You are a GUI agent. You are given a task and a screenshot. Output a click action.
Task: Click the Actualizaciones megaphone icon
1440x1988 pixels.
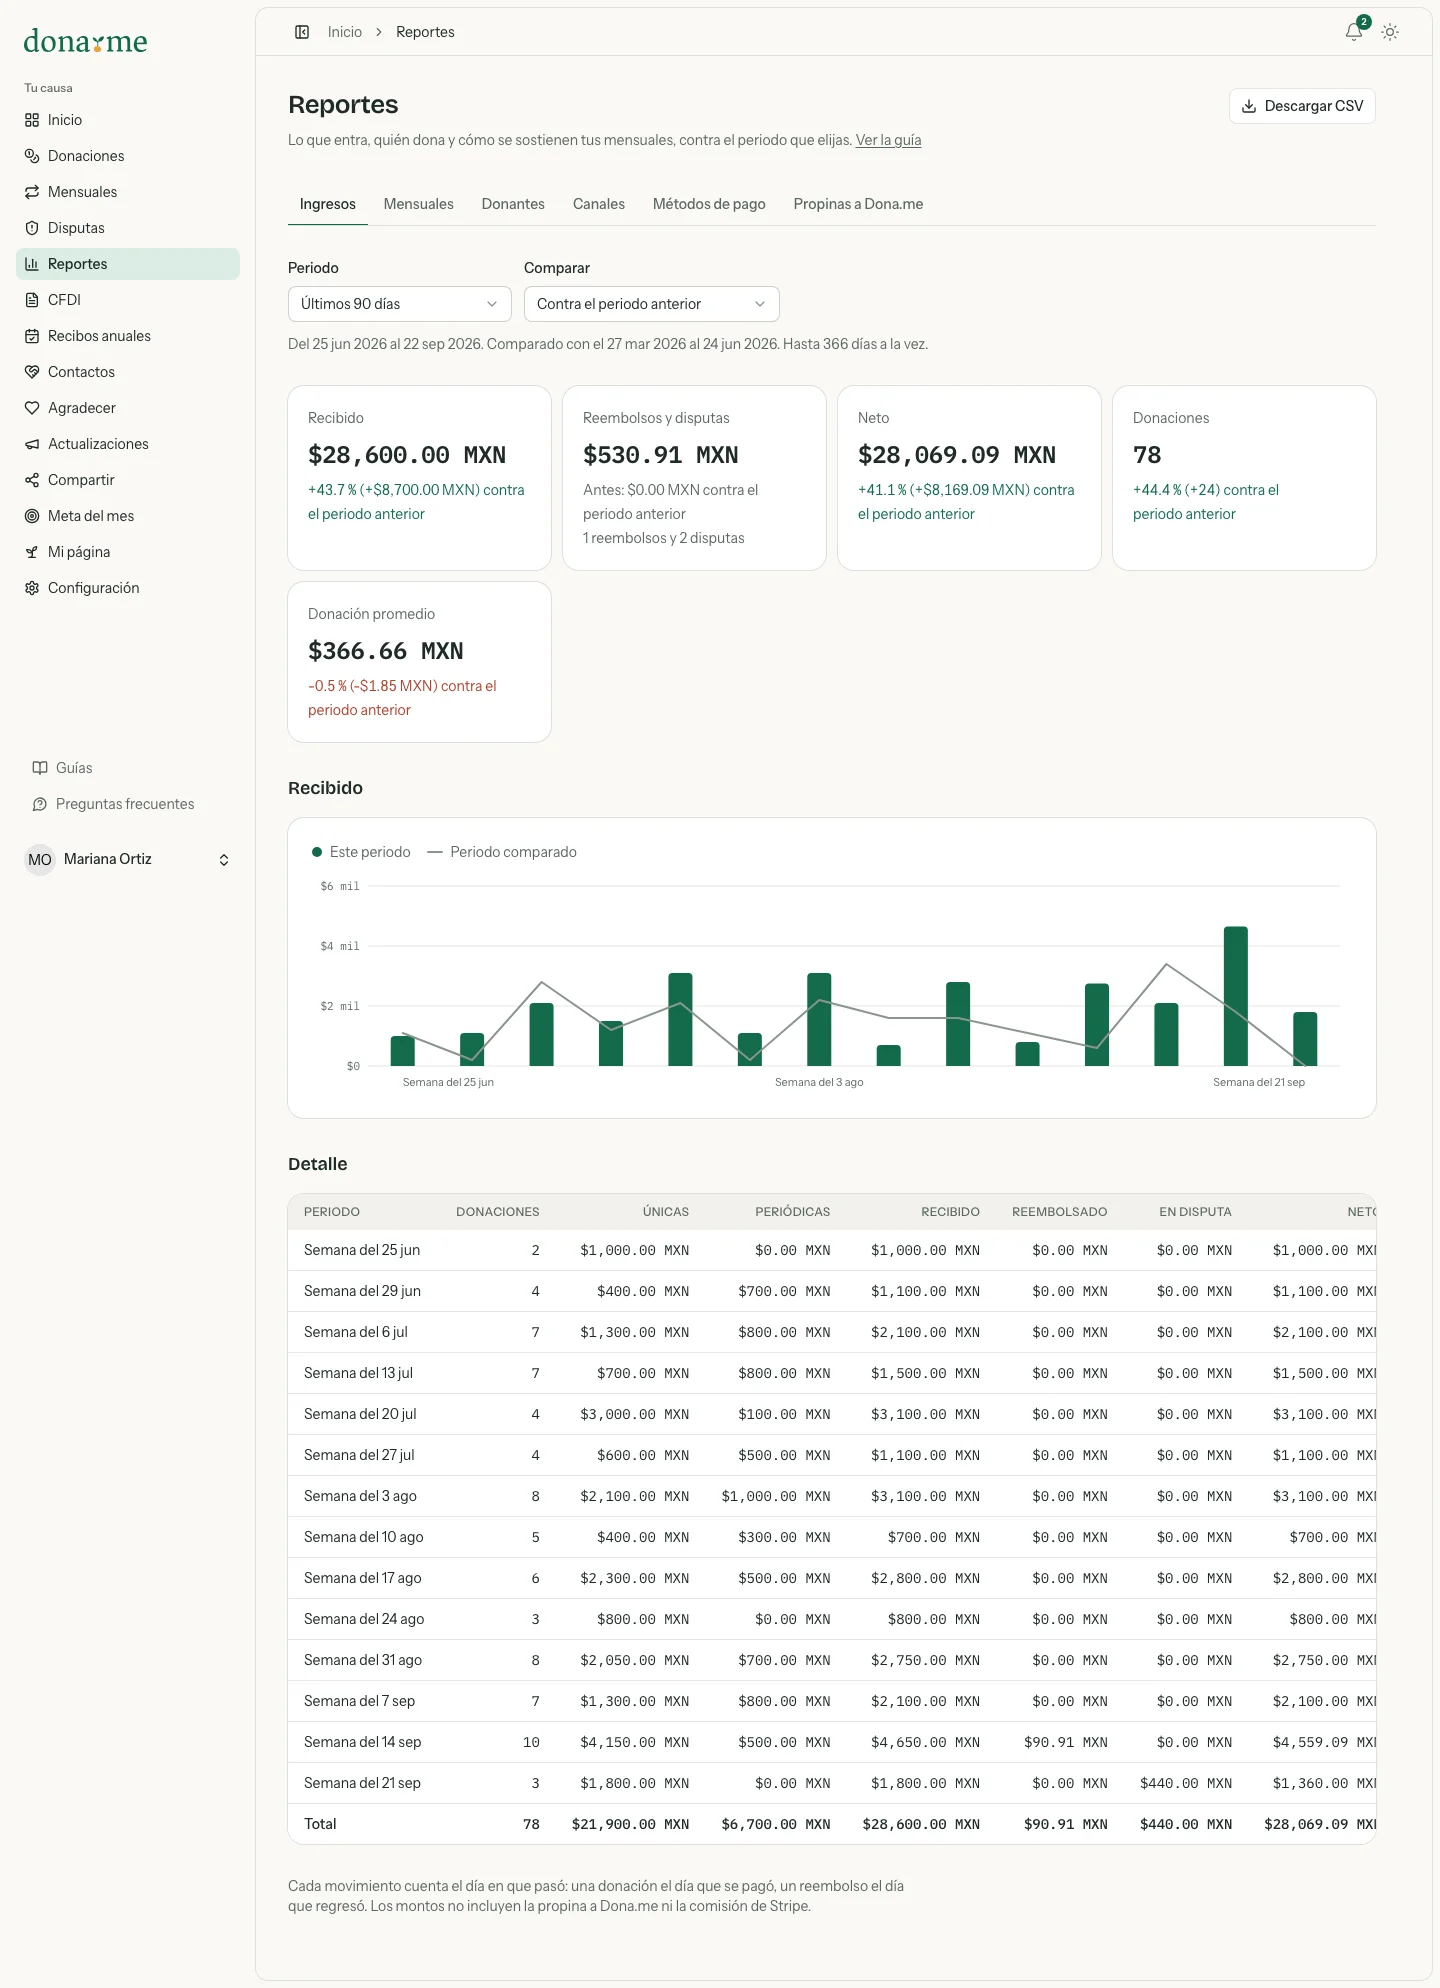pos(32,444)
